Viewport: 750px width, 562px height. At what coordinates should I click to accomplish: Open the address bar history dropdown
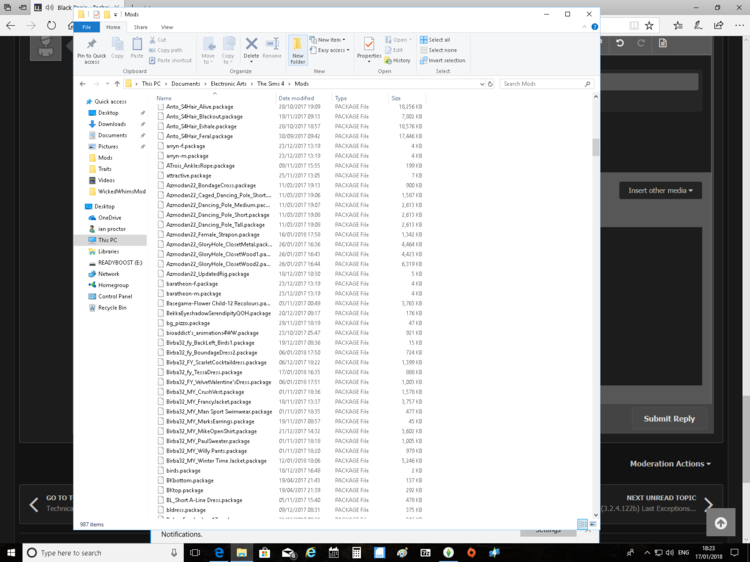482,84
